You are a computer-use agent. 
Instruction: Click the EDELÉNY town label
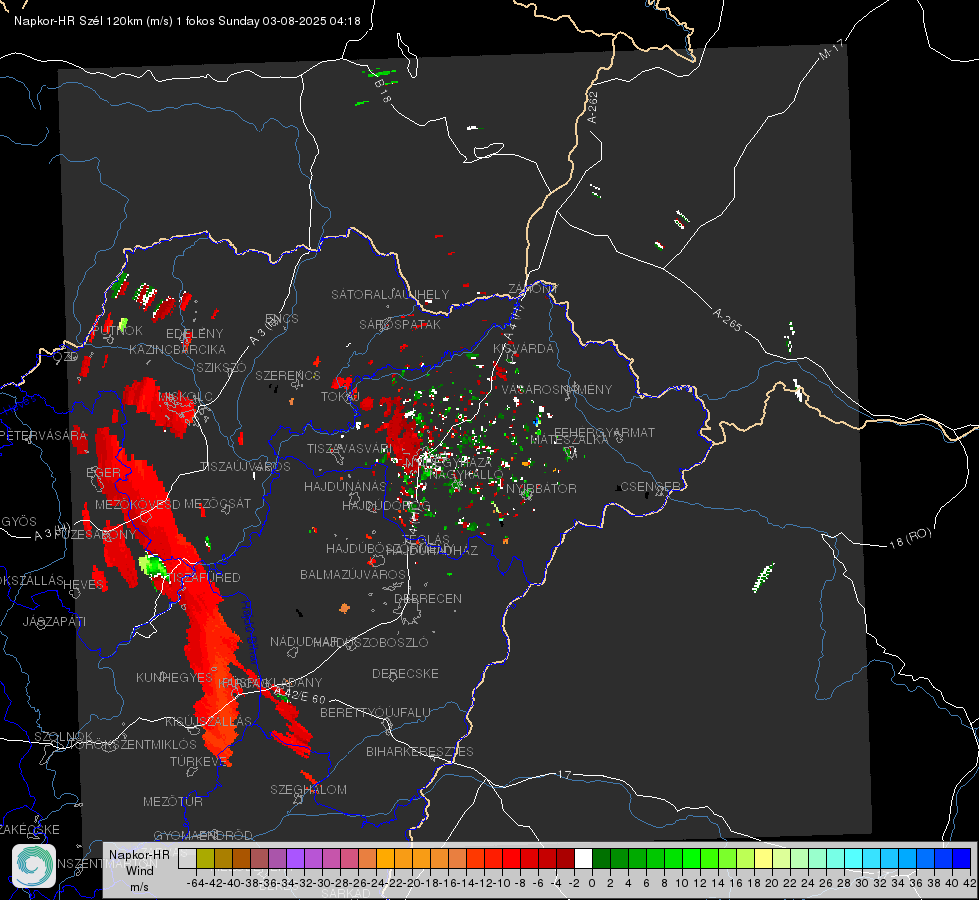pos(194,334)
